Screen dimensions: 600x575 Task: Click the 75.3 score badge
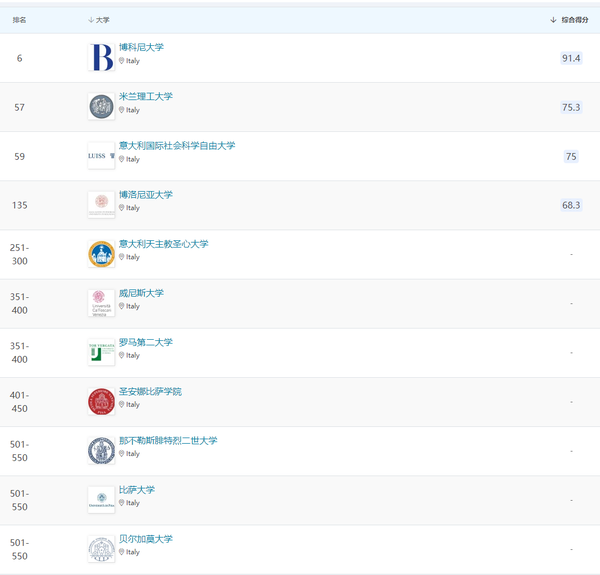[x=571, y=107]
